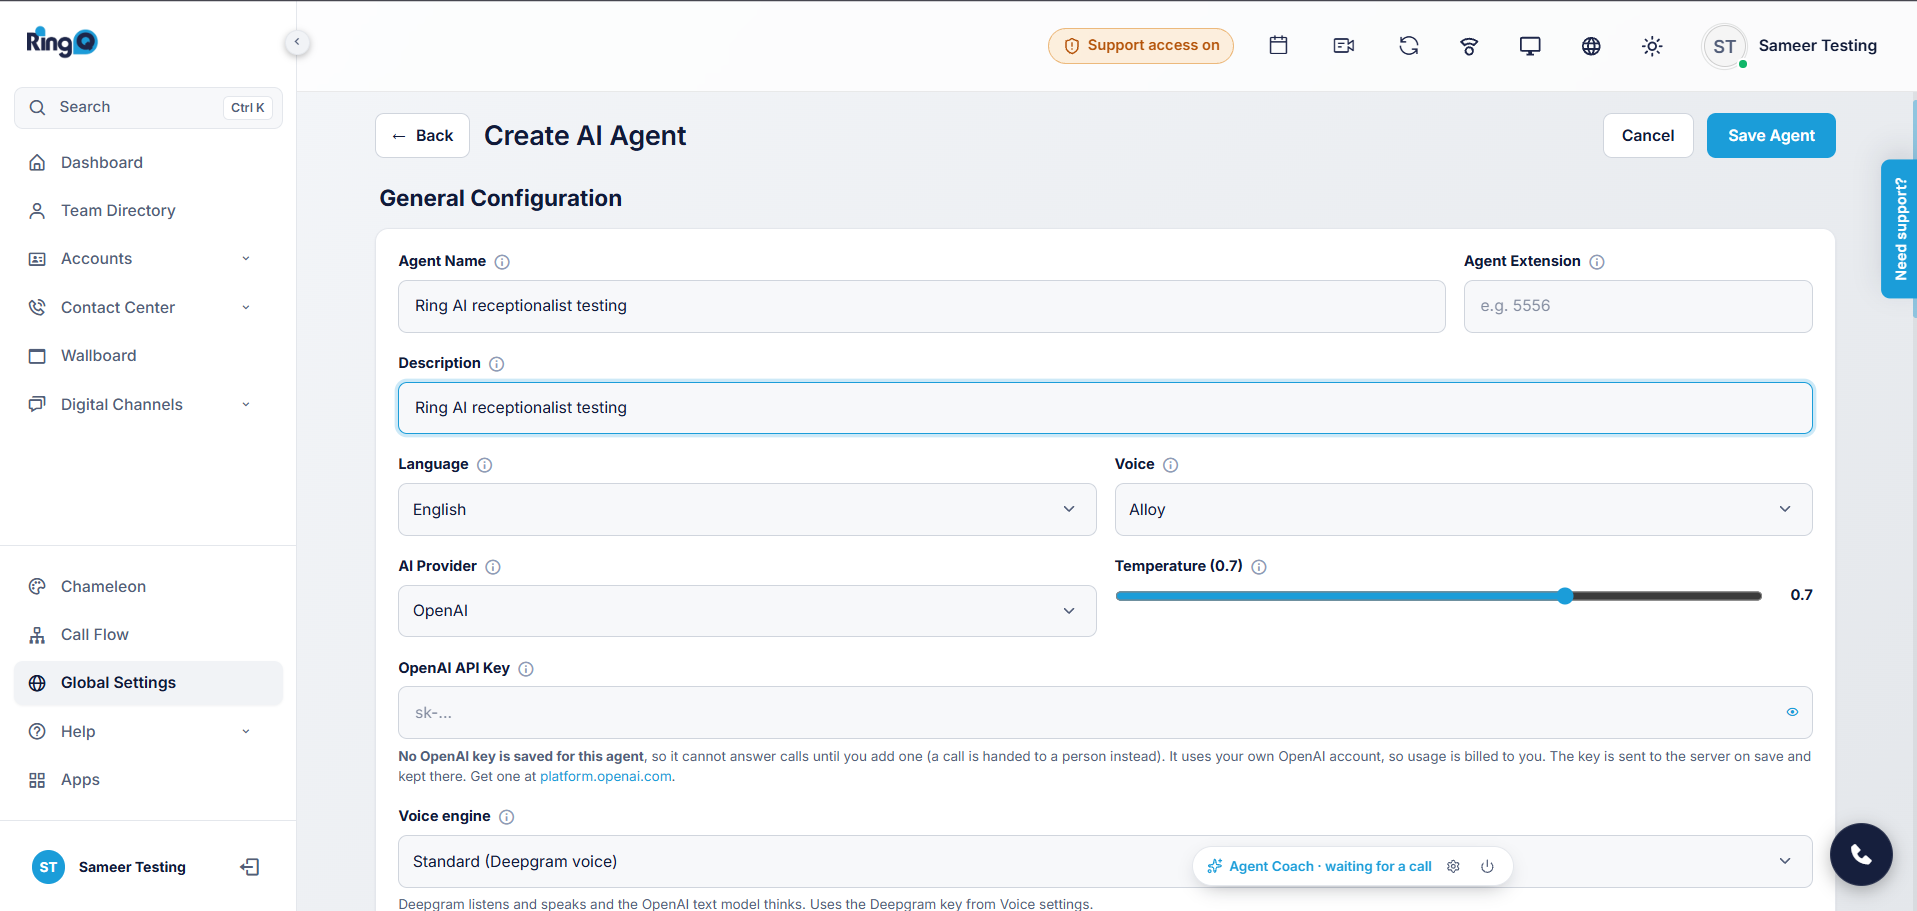Click the logout icon beside Sameer Testing
1917x911 pixels.
(x=250, y=867)
